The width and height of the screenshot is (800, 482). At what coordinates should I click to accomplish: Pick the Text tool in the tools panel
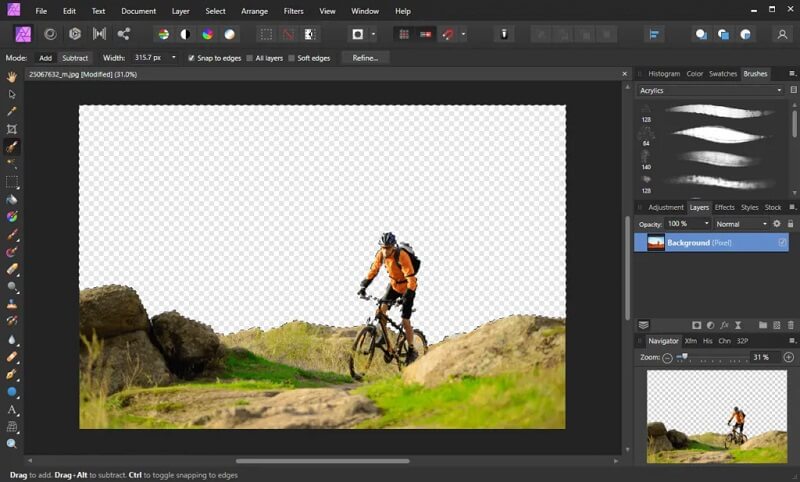click(x=12, y=409)
